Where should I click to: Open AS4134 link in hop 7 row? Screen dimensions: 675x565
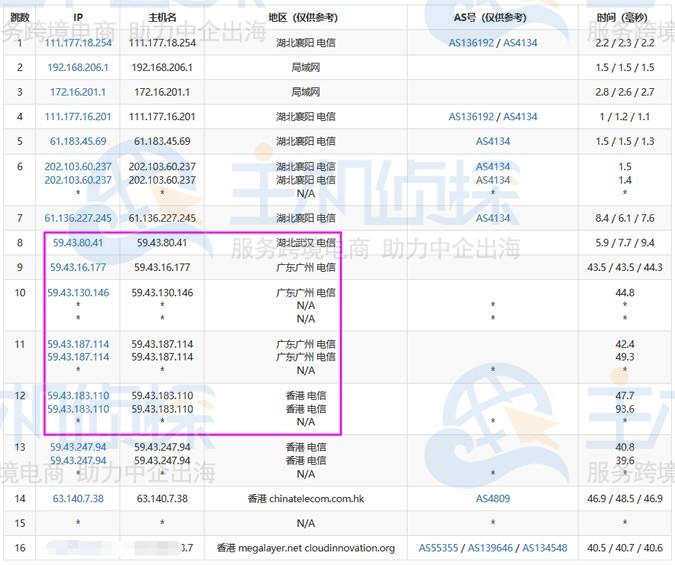pos(493,218)
